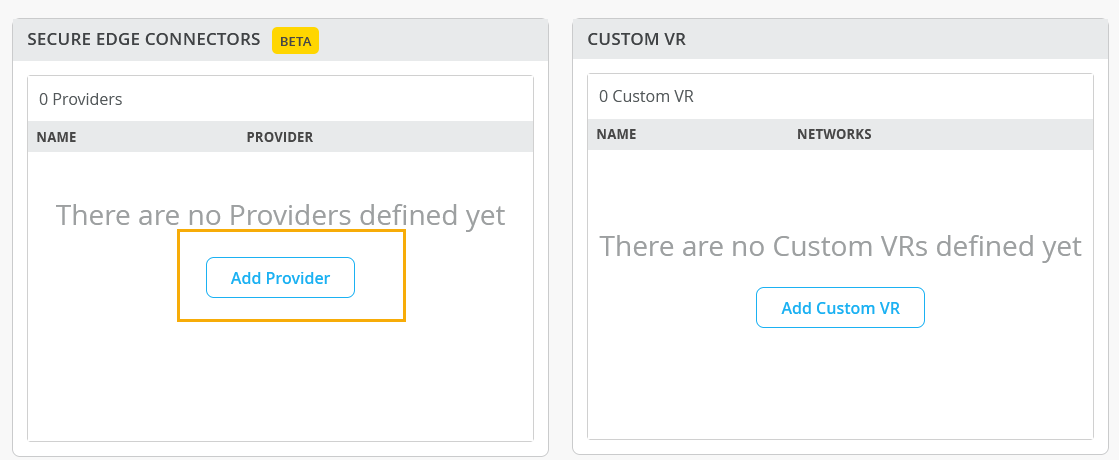Click the Add Provider button
The height and width of the screenshot is (460, 1119).
click(280, 277)
